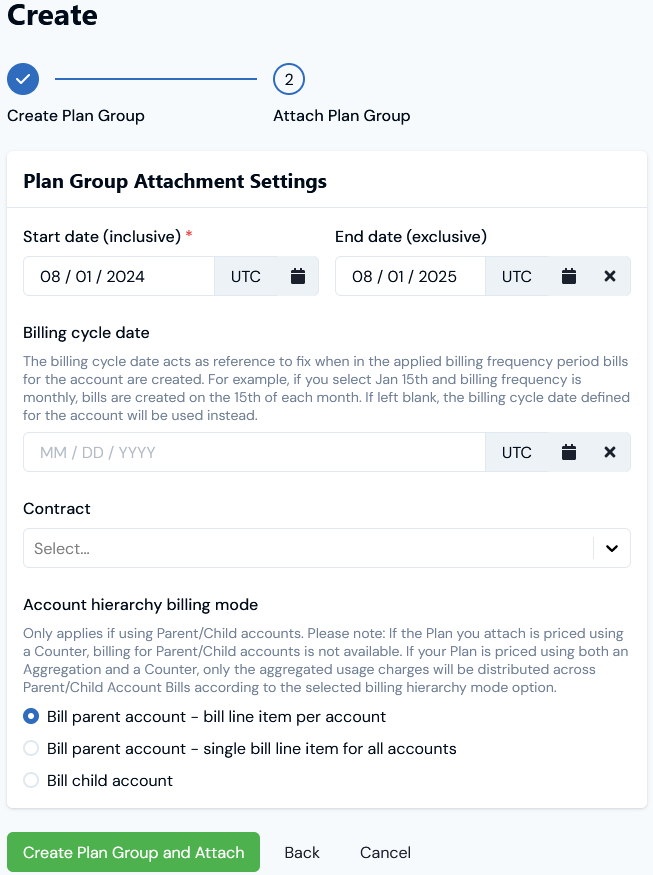
Task: Click the UTC label next to Start date
Action: tap(245, 276)
